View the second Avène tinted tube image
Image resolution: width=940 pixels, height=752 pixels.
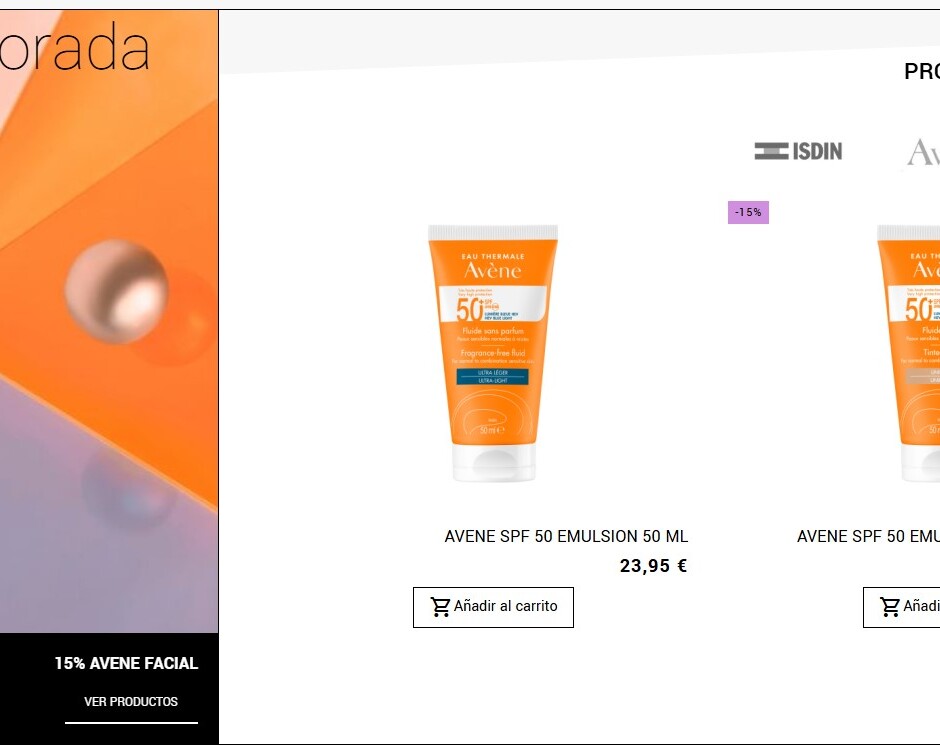908,354
